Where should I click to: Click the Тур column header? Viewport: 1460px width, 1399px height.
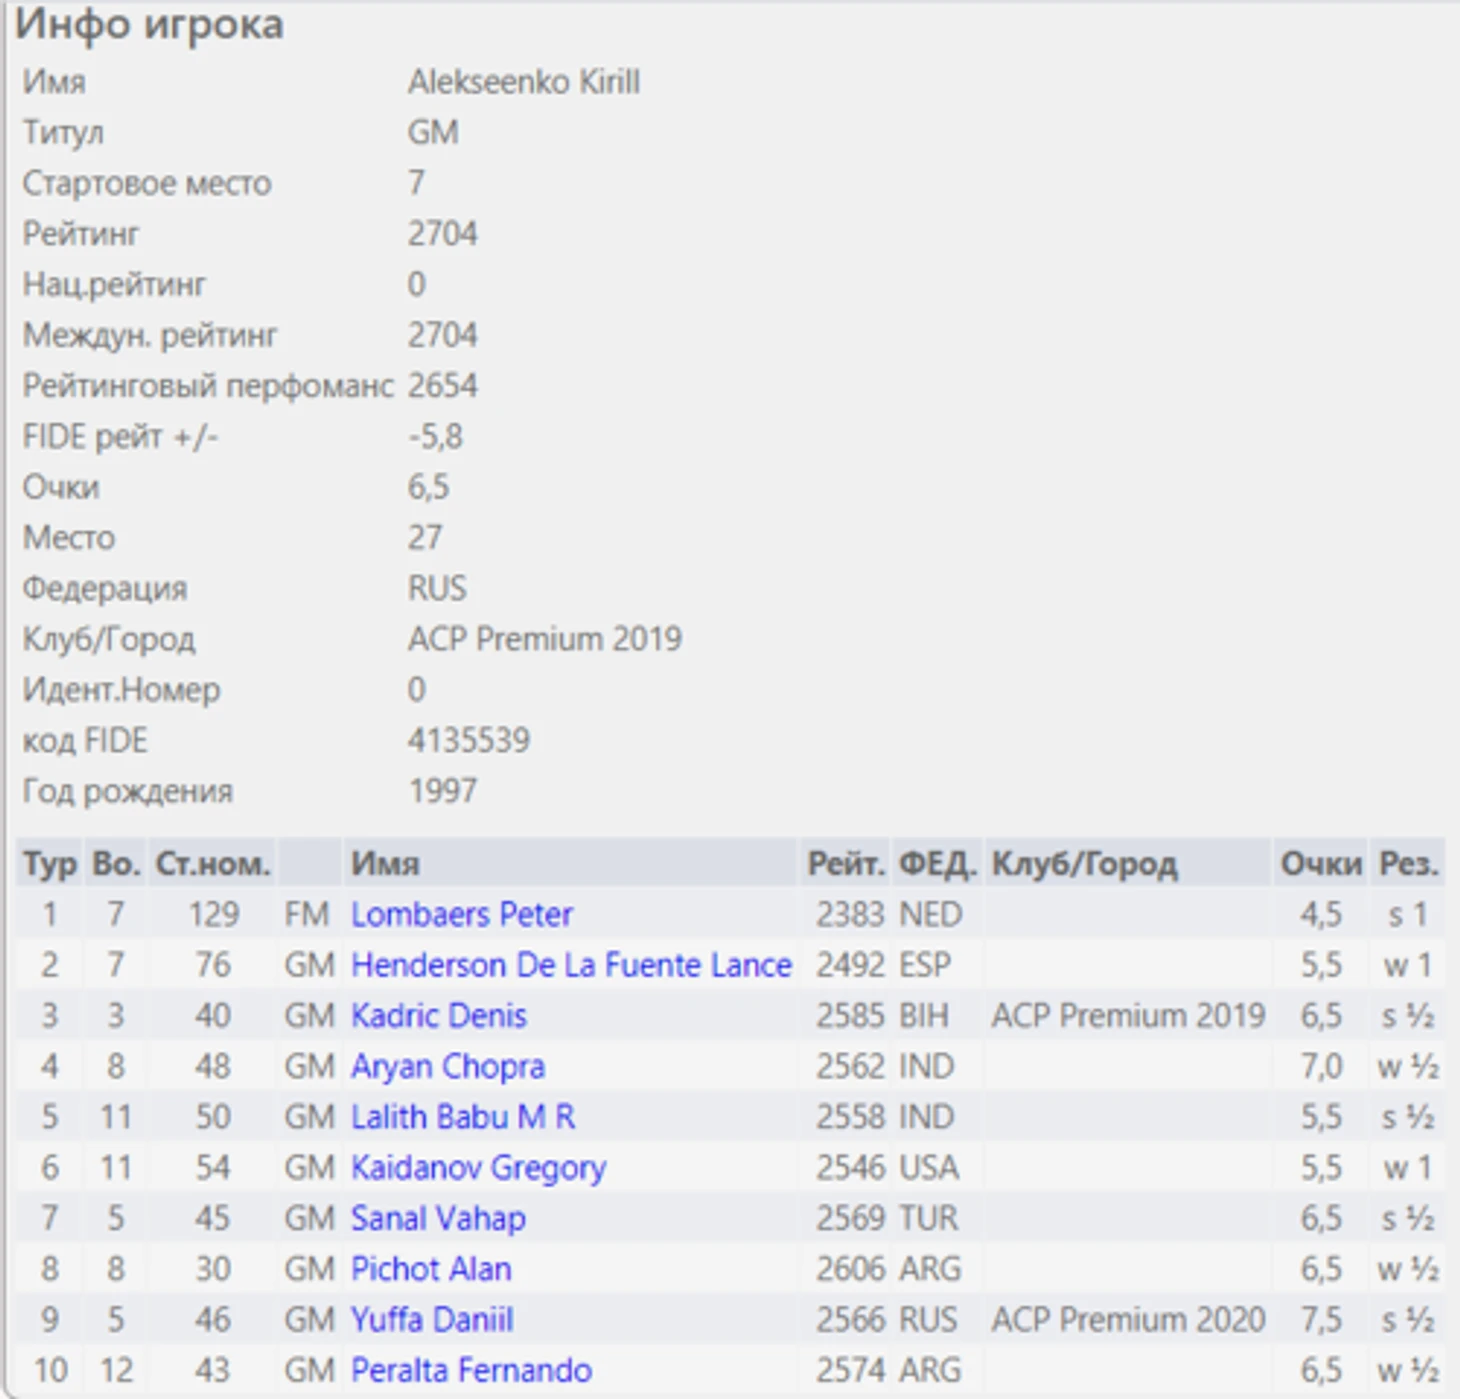click(x=49, y=863)
